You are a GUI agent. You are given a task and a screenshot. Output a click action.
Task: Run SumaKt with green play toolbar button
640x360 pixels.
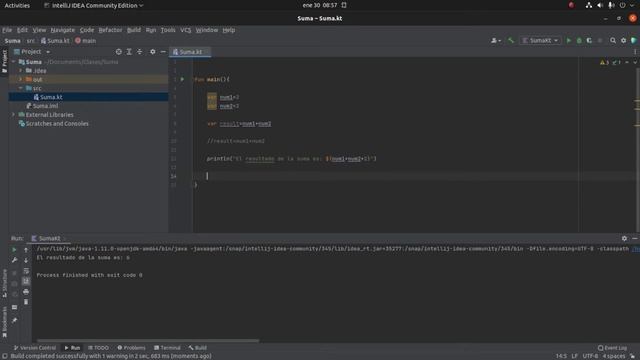569,40
